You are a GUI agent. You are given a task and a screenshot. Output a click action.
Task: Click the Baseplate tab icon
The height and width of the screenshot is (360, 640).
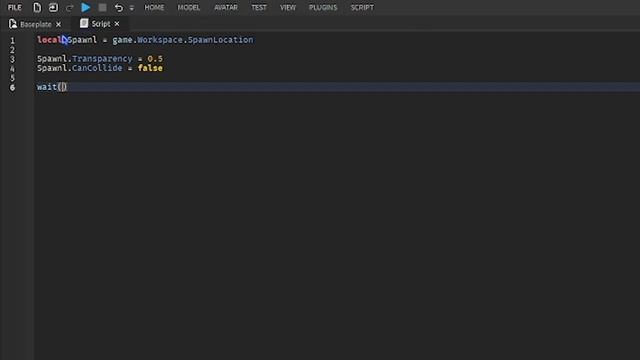pos(13,24)
